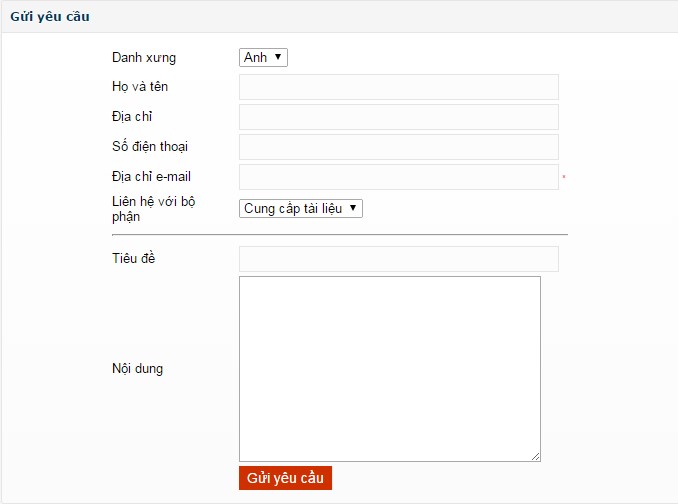The image size is (678, 504).
Task: Click the Họ và tên label
Action: (x=140, y=87)
